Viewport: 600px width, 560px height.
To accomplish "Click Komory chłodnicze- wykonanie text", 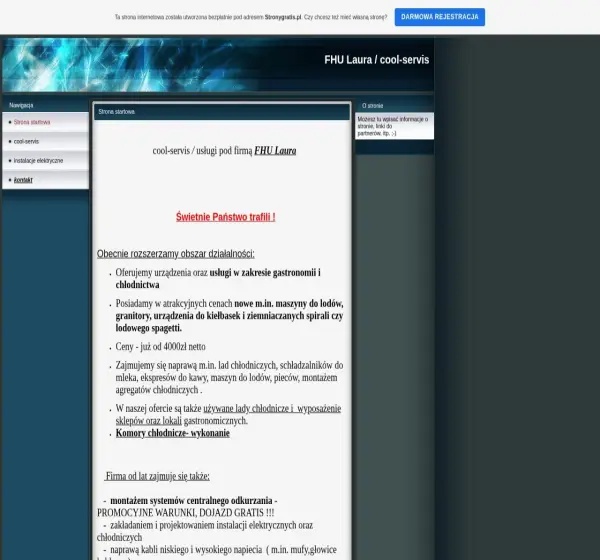I will coord(173,433).
